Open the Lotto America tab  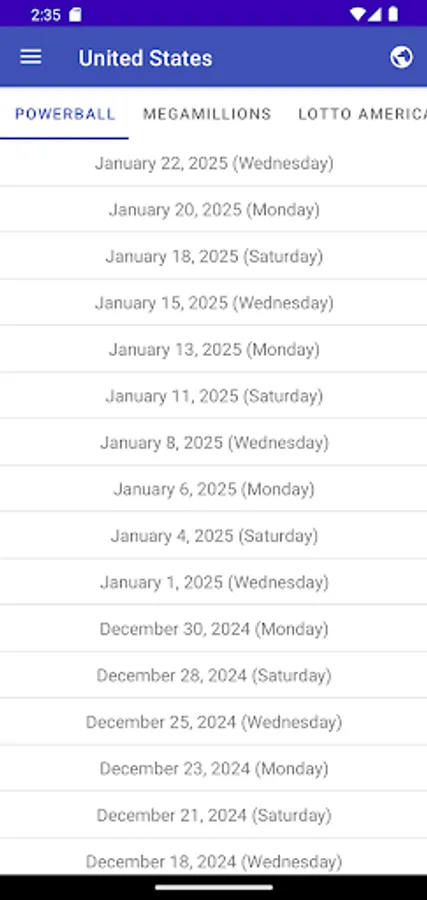click(362, 114)
